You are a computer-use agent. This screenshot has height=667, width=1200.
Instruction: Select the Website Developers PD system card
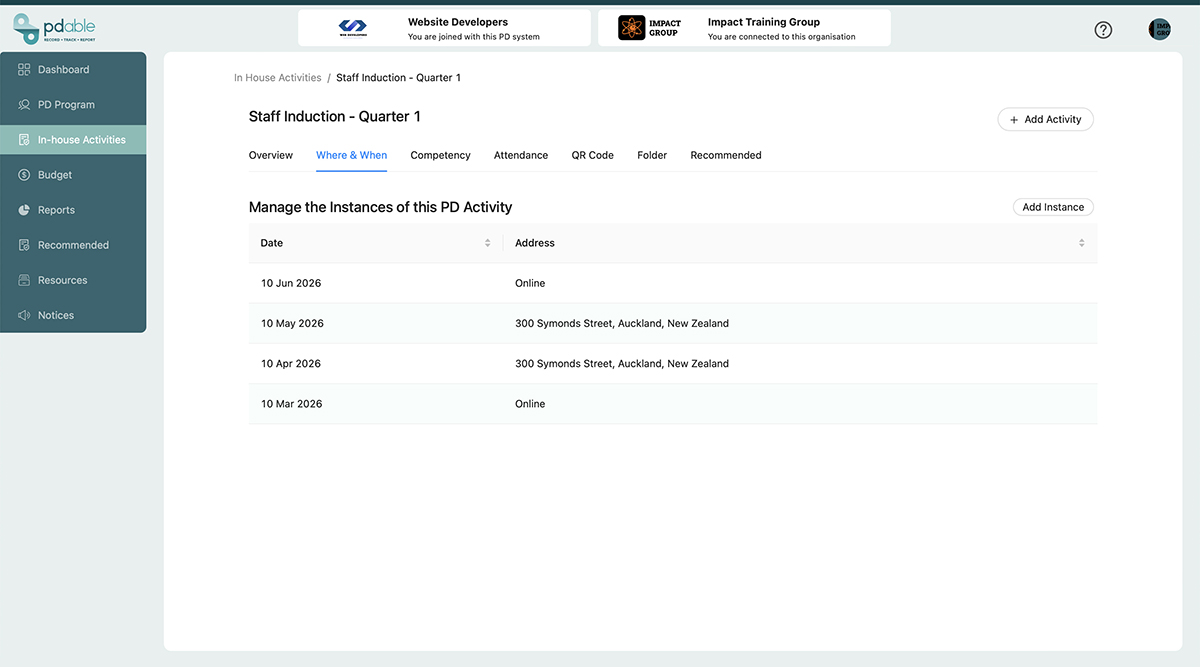click(444, 28)
